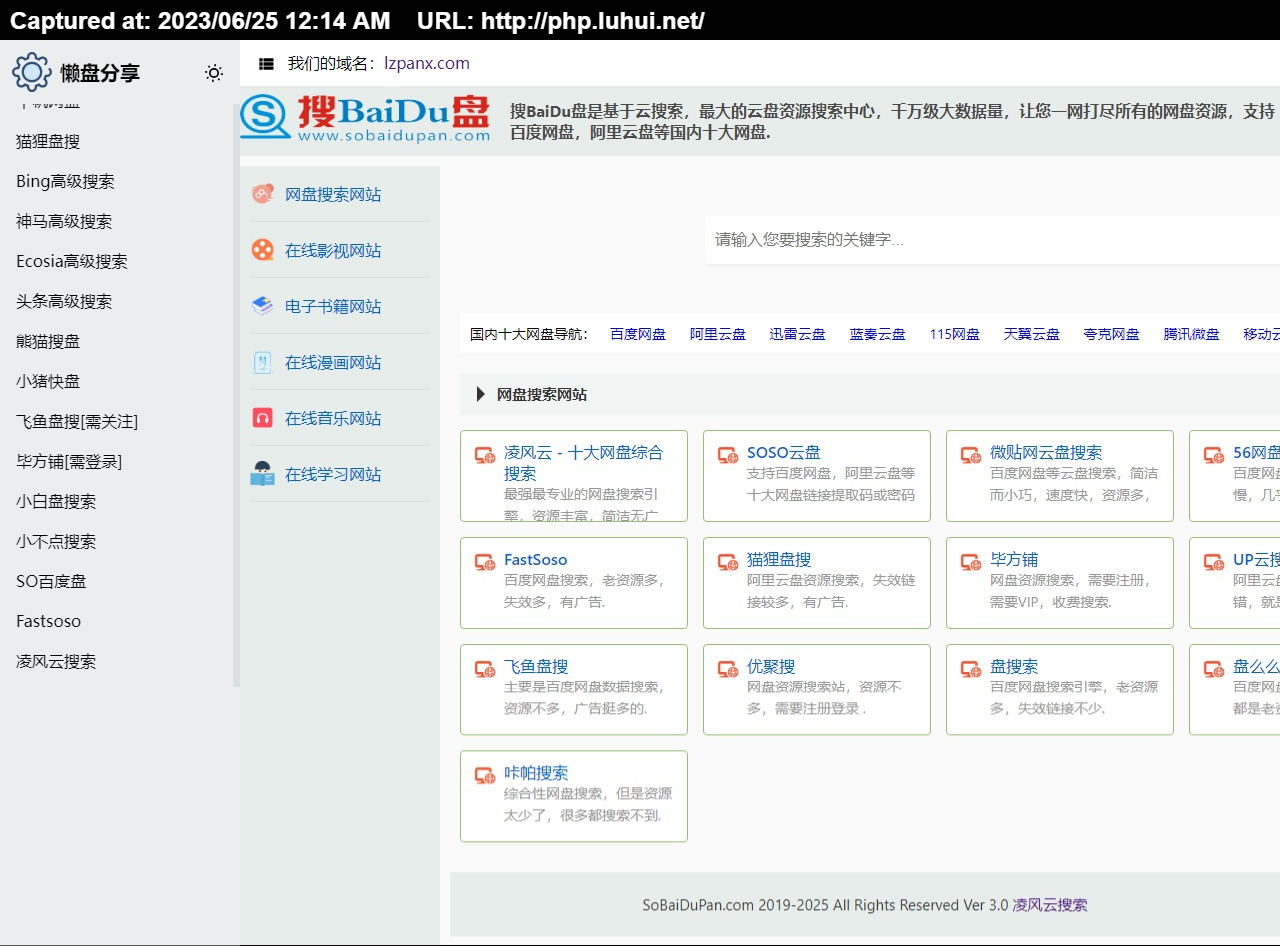This screenshot has width=1280, height=946.
Task: Click the icon on the 微贴网云盘搜索 card
Action: click(971, 455)
